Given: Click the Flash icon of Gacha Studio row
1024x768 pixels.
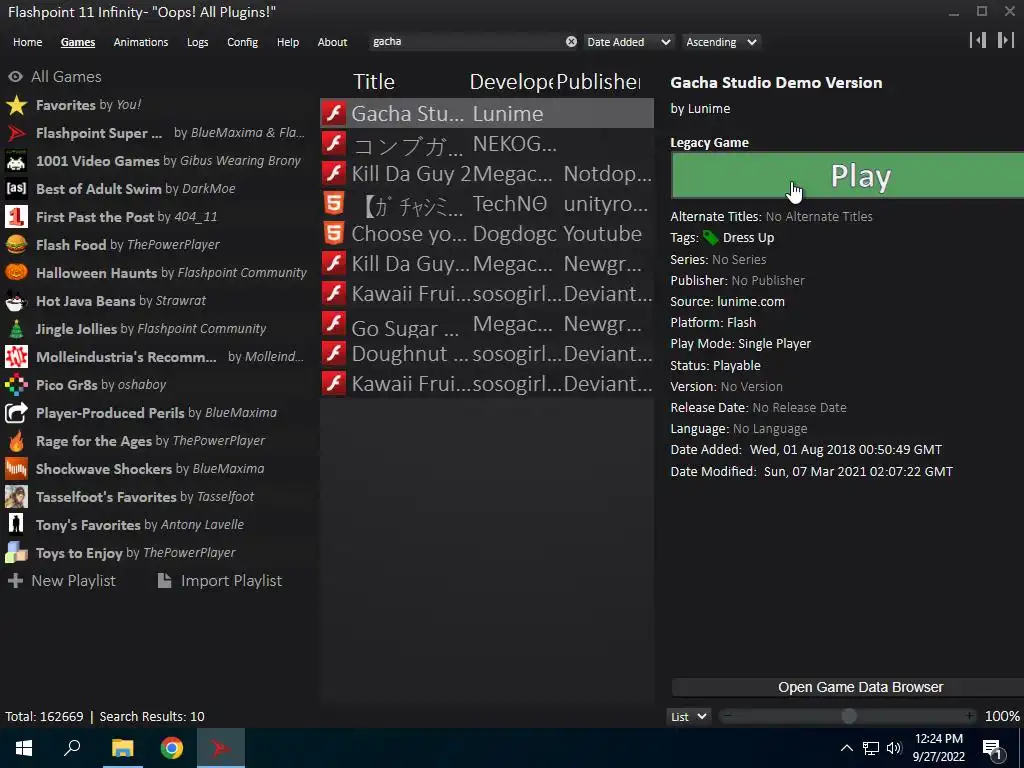Looking at the screenshot, I should [334, 113].
